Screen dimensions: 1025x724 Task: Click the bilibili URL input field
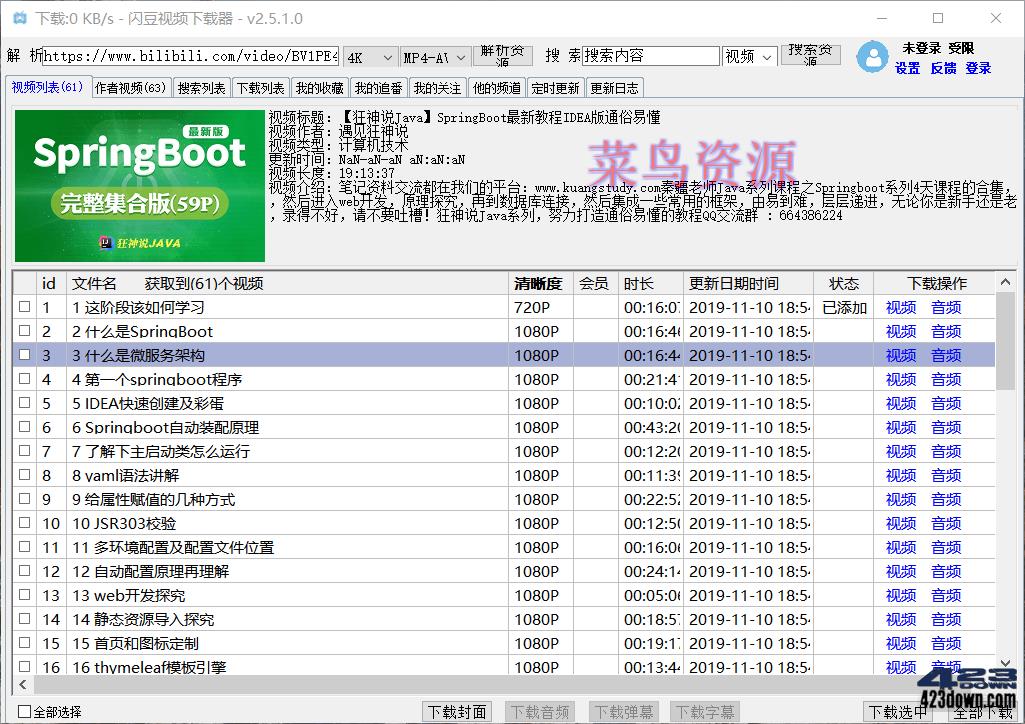[190, 56]
